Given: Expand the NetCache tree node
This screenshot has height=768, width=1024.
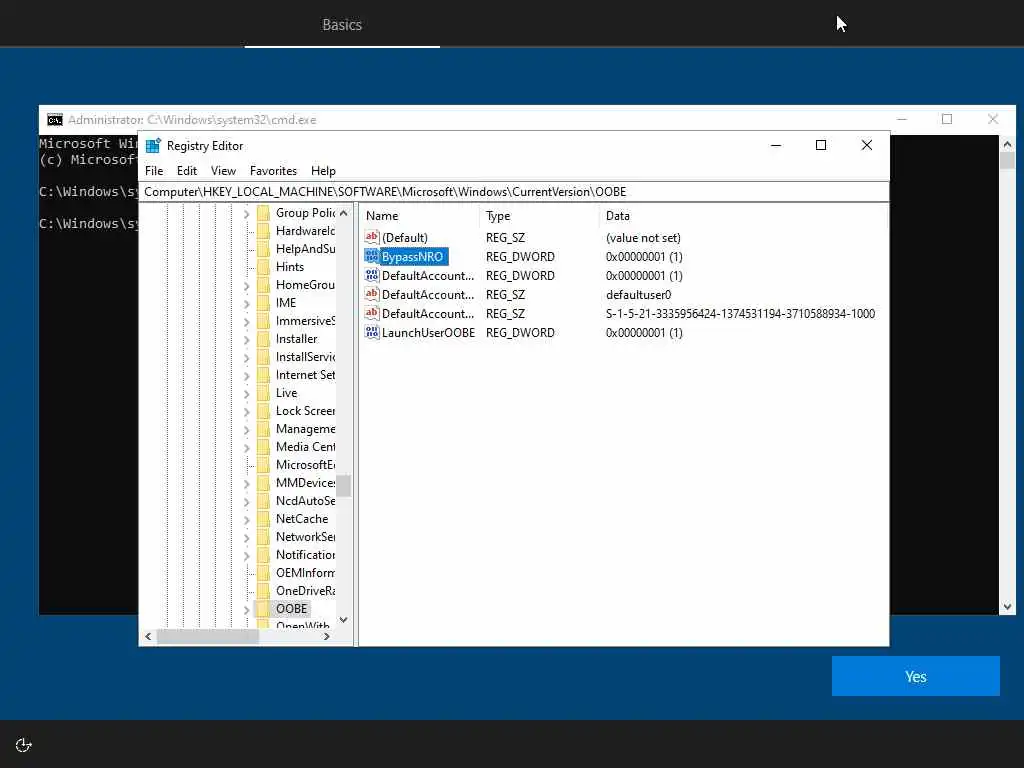Looking at the screenshot, I should (x=246, y=520).
